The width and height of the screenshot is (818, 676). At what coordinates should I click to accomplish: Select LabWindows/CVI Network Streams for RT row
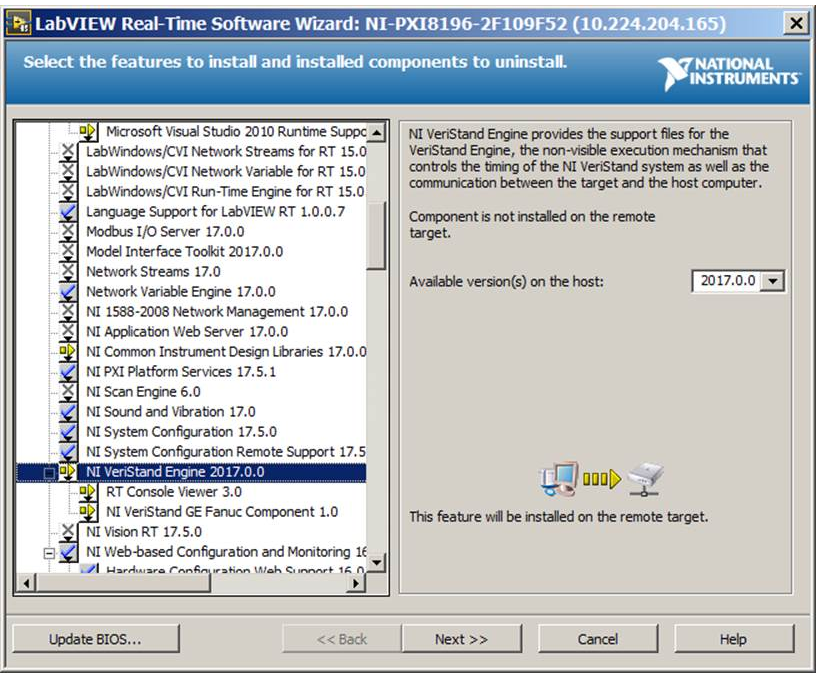[226, 151]
